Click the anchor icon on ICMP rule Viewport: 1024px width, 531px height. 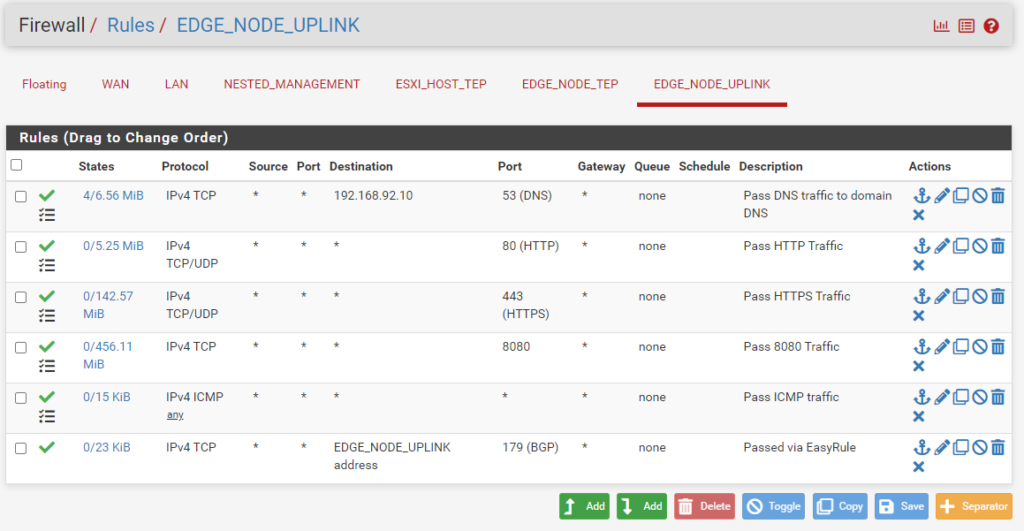pos(921,397)
